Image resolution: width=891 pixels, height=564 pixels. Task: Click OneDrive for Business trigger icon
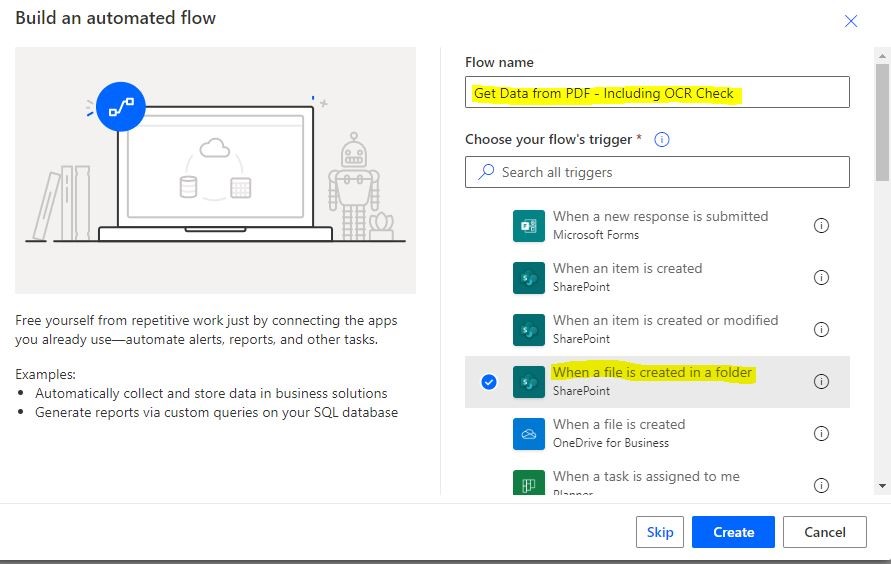tap(528, 434)
